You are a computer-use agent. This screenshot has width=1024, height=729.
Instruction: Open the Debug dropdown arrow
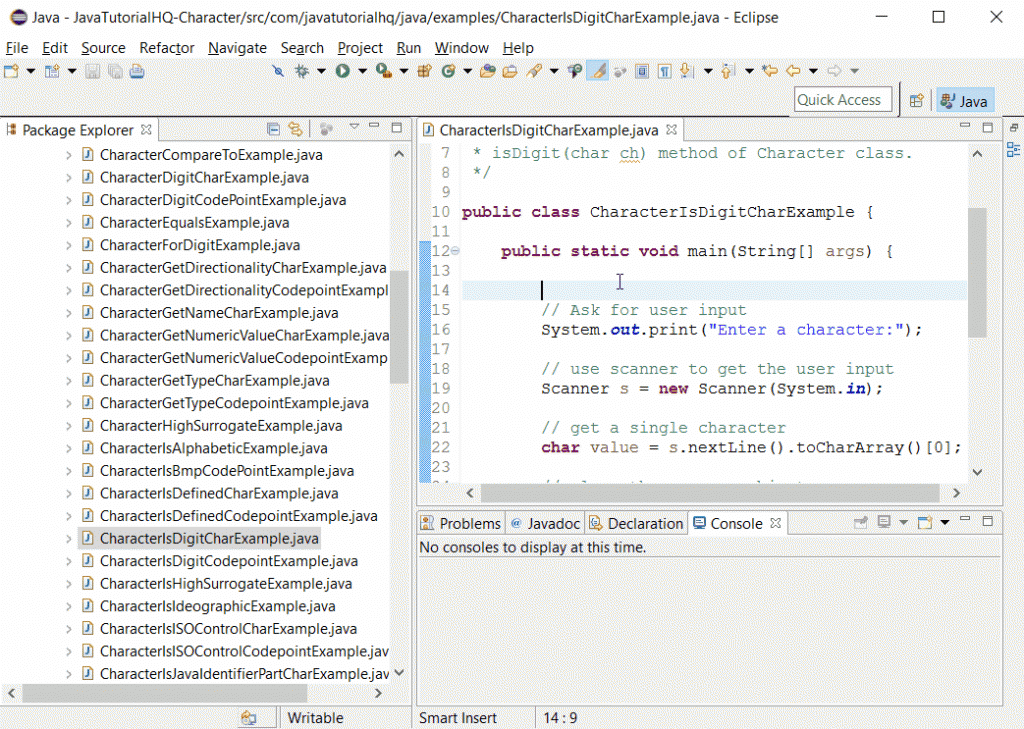[321, 71]
